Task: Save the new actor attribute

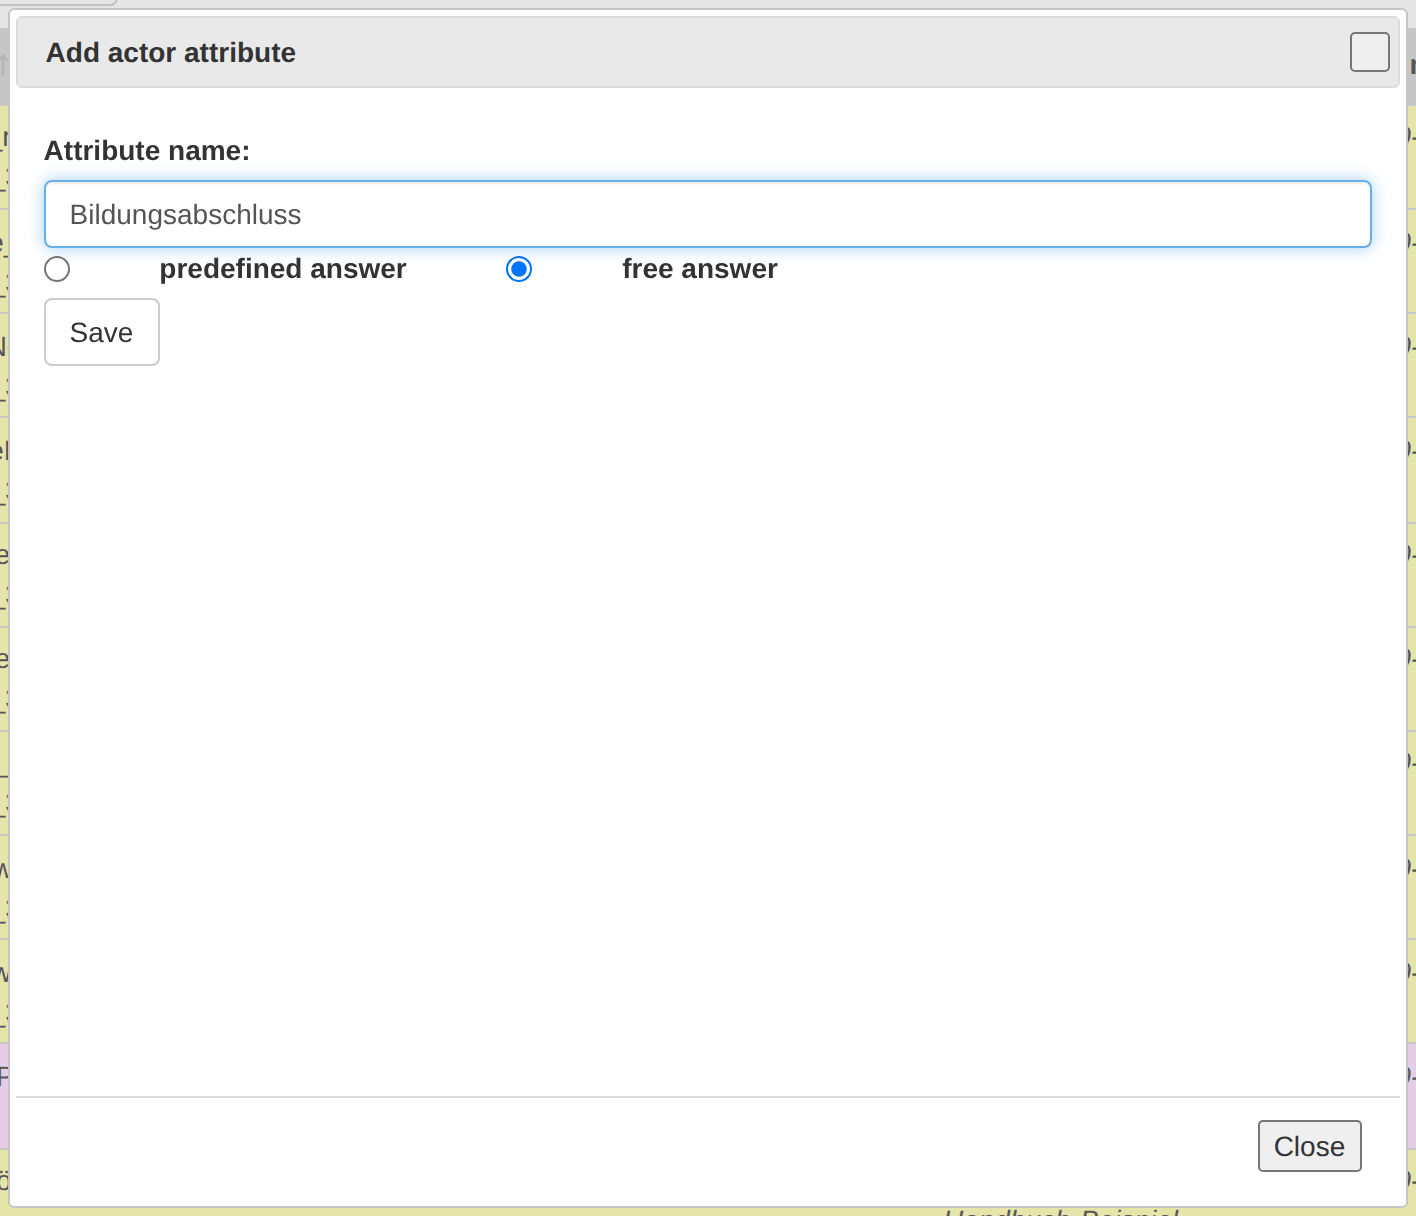Action: pyautogui.click(x=102, y=332)
